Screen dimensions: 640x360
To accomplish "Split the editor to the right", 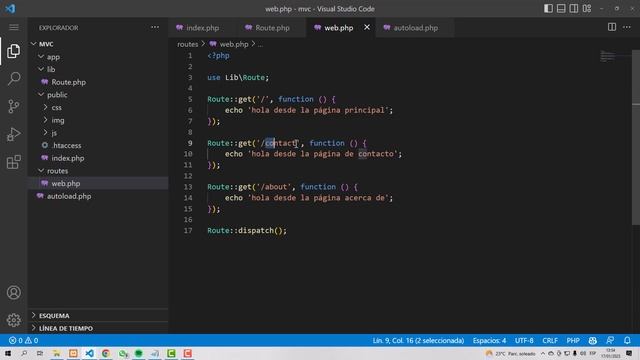I will (612, 27).
